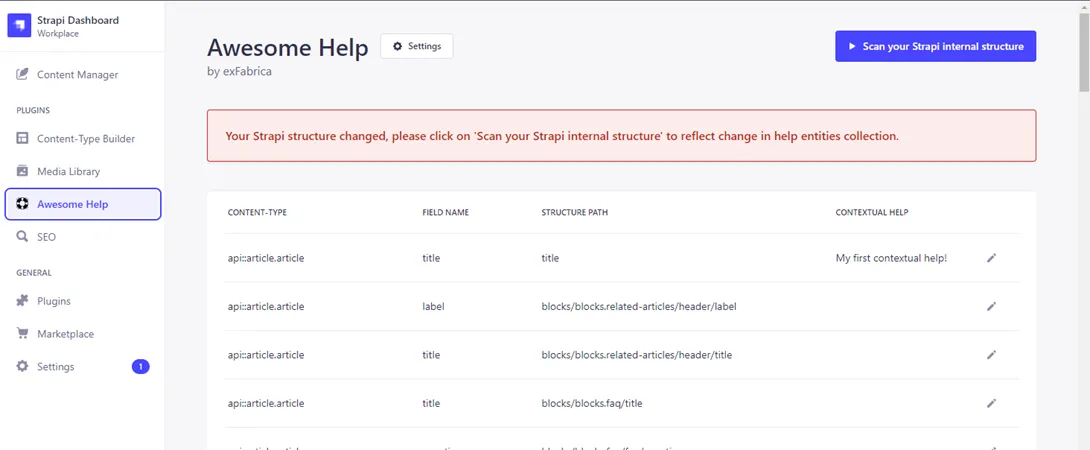Click the SEO magnifier icon

[x=22, y=237]
